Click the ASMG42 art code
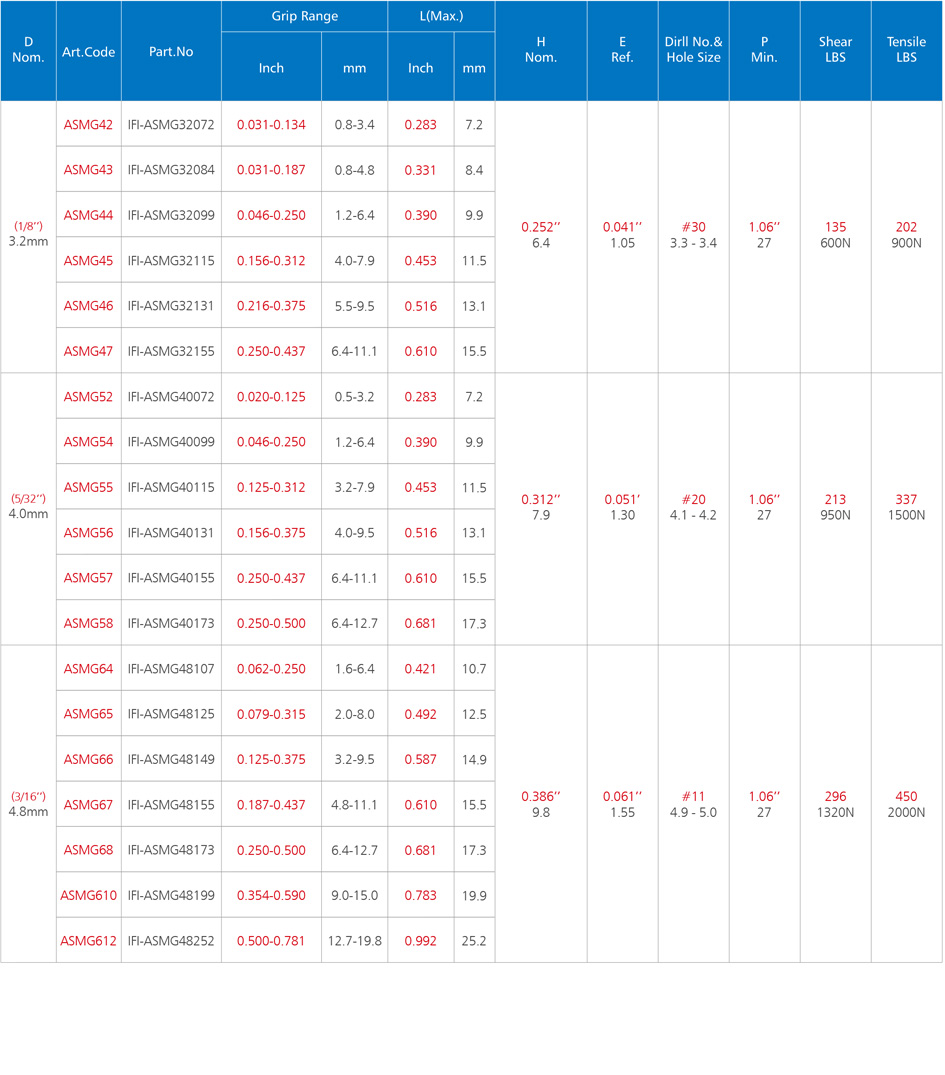 pos(88,125)
